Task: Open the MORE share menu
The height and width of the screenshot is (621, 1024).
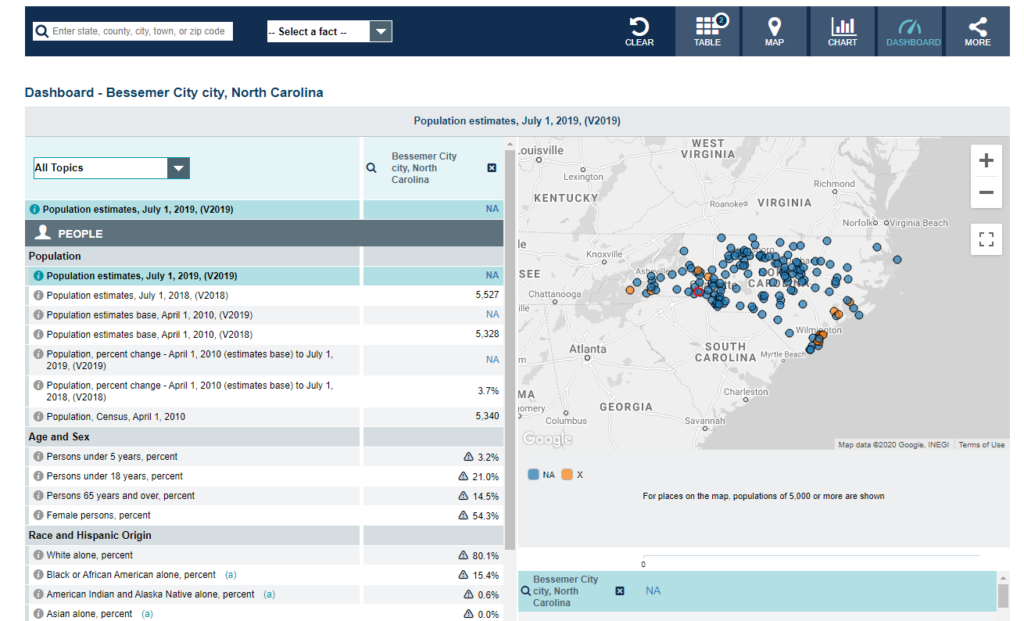Action: click(x=978, y=31)
